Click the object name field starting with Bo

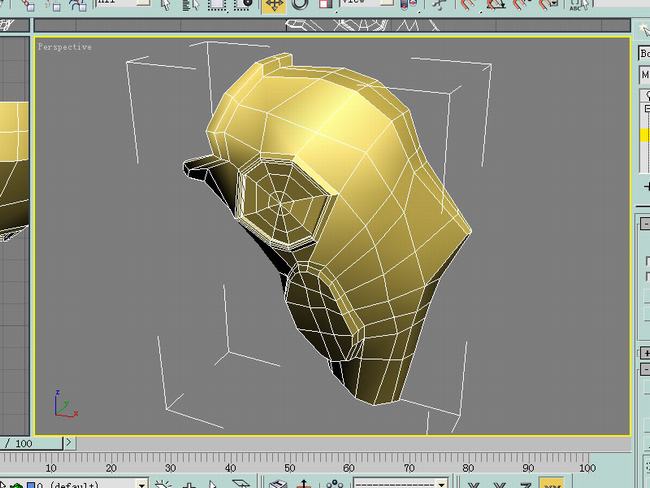click(644, 53)
